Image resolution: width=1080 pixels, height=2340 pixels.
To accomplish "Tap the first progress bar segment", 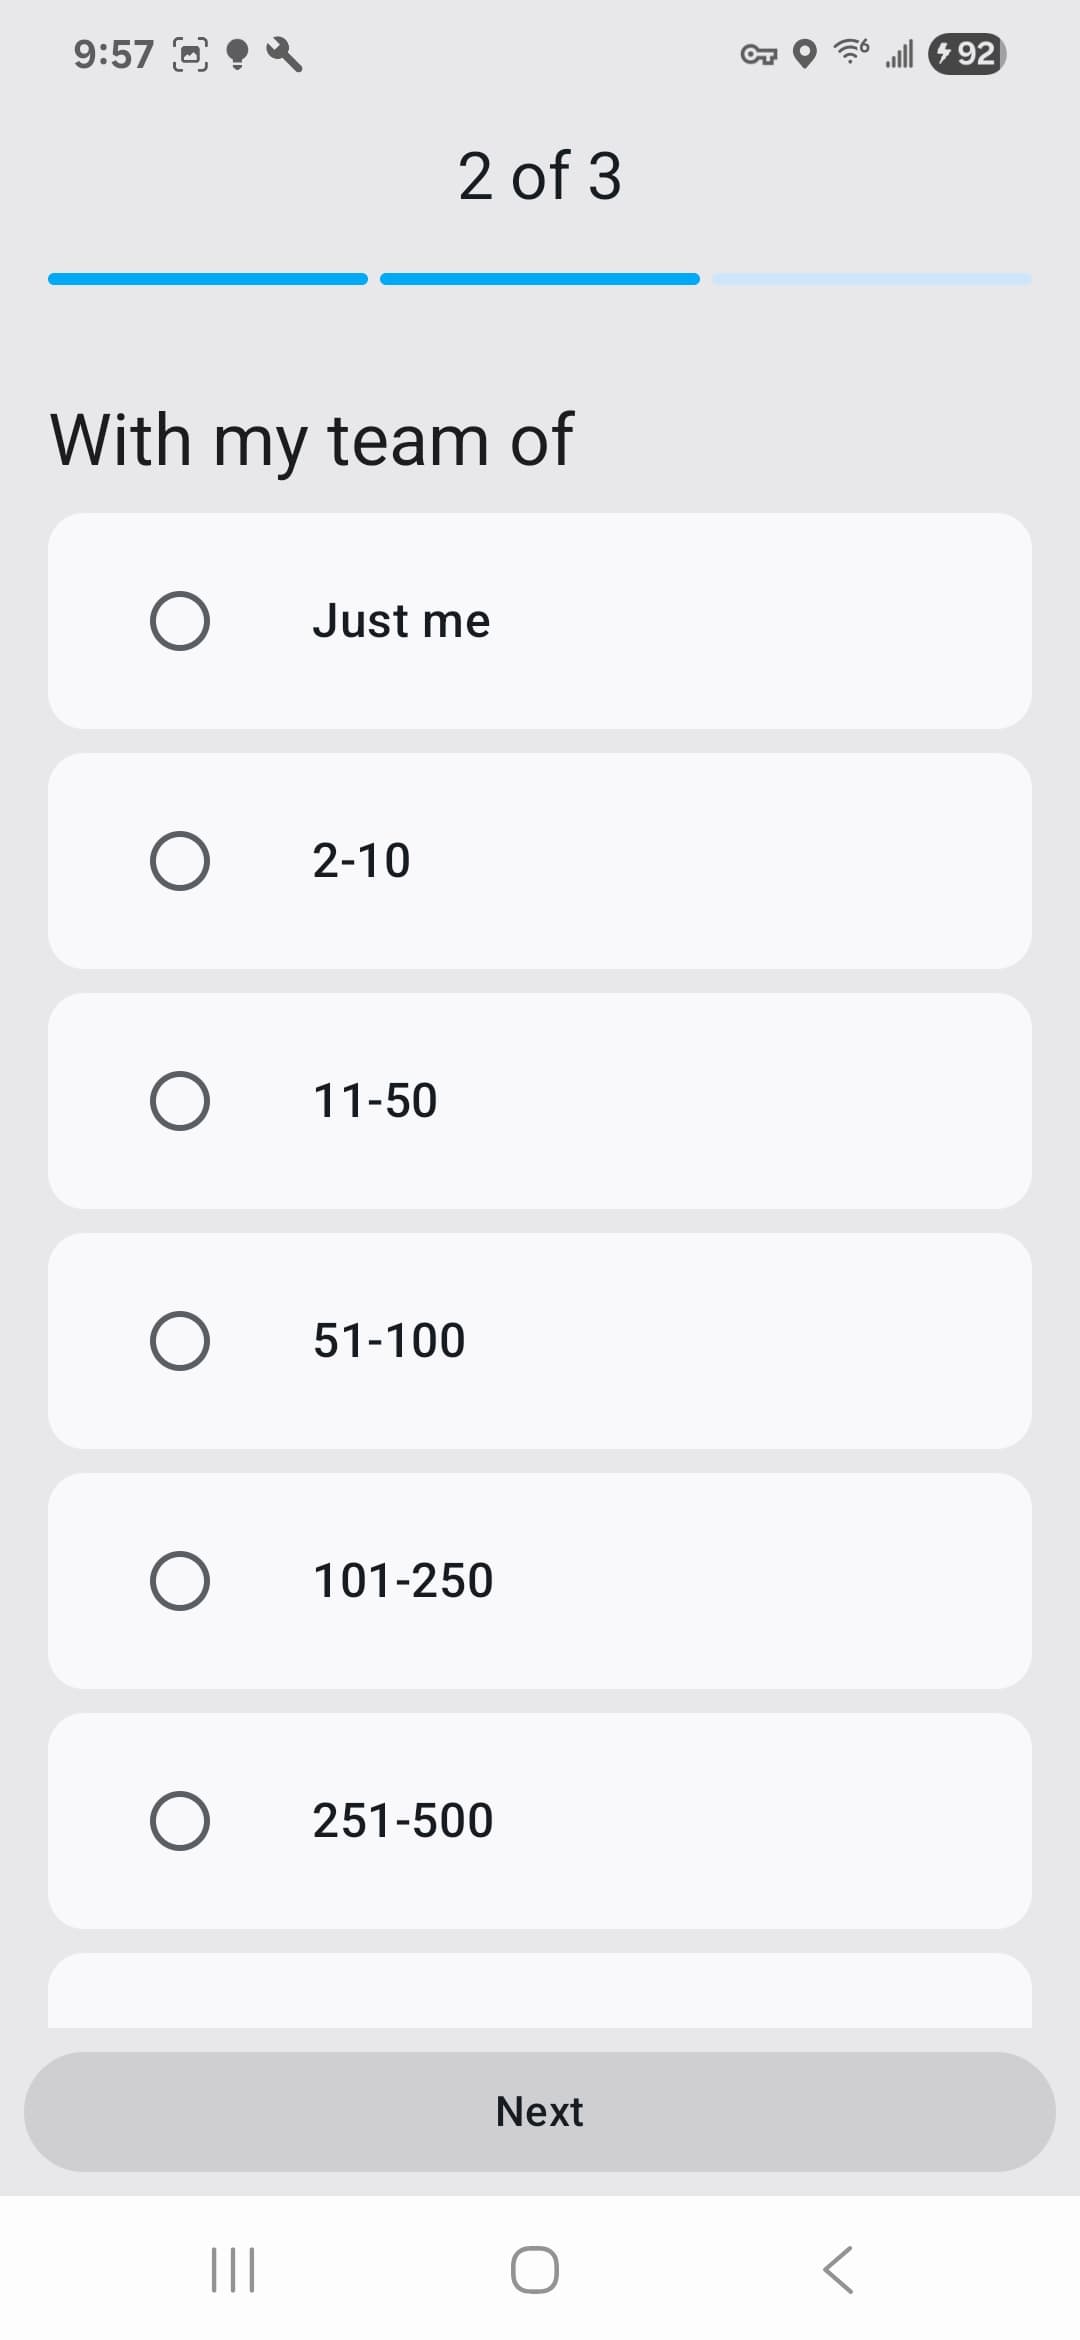I will click(208, 279).
